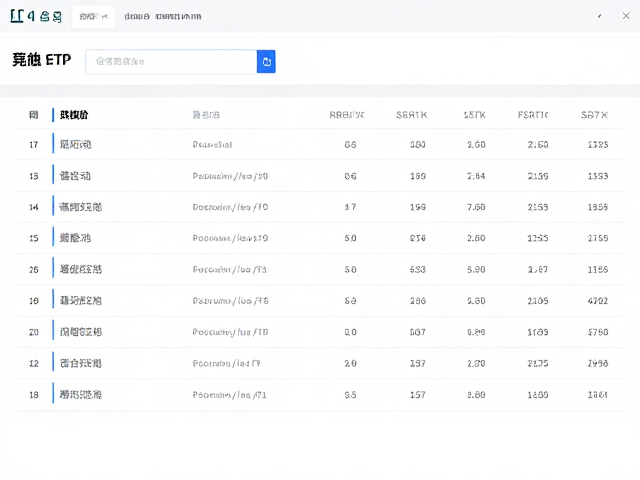Open the last tab in the top bar
Image resolution: width=640 pixels, height=480 pixels.
coord(178,17)
